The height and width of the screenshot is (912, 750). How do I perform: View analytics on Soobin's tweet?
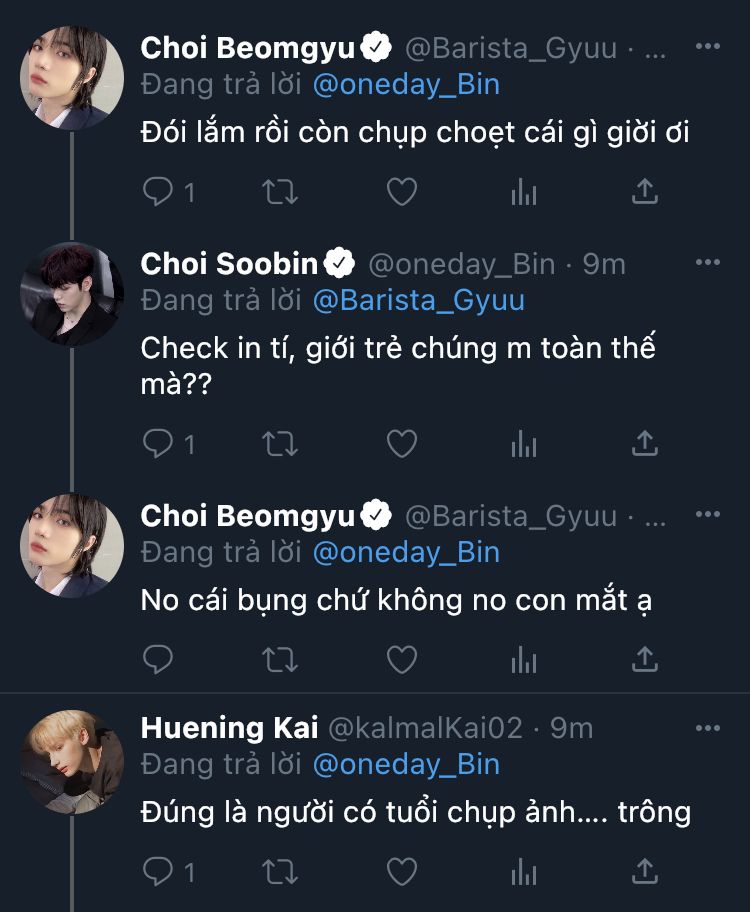[524, 443]
